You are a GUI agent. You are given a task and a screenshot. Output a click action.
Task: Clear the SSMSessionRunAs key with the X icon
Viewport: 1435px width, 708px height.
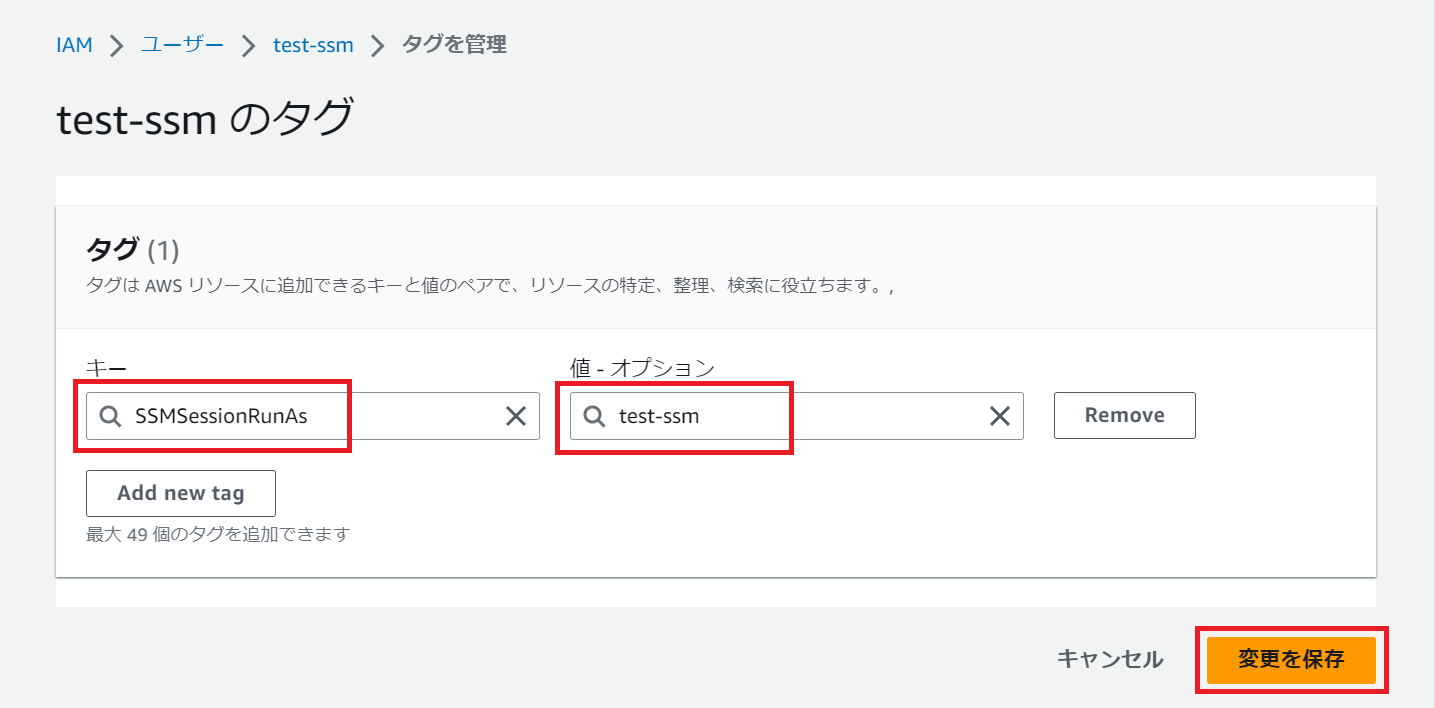click(x=516, y=415)
